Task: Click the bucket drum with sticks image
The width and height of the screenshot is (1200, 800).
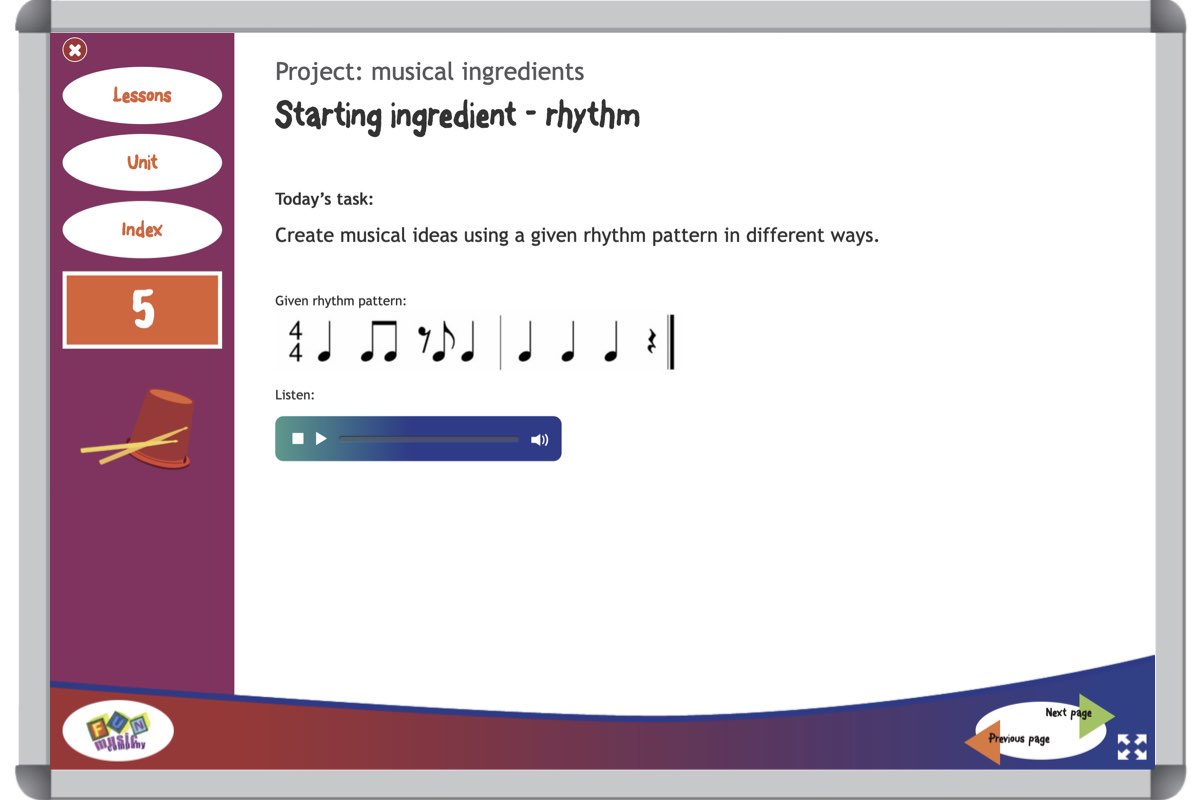Action: 142,430
